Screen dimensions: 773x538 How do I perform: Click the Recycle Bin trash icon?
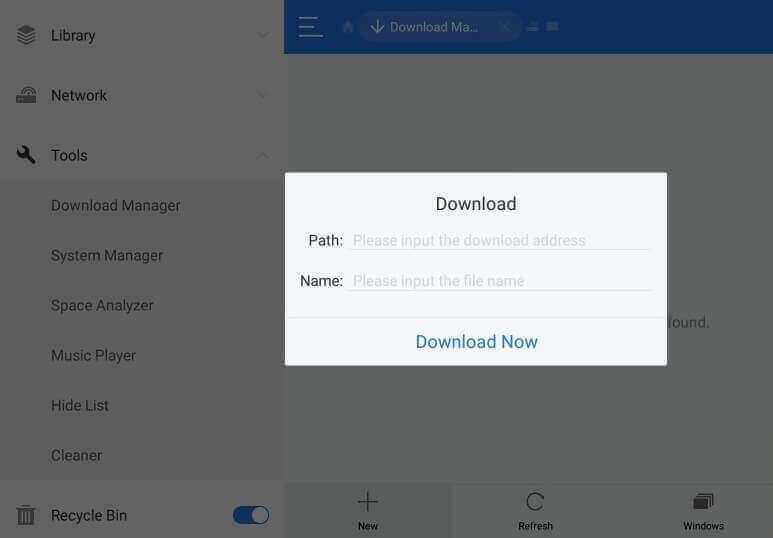coord(26,515)
